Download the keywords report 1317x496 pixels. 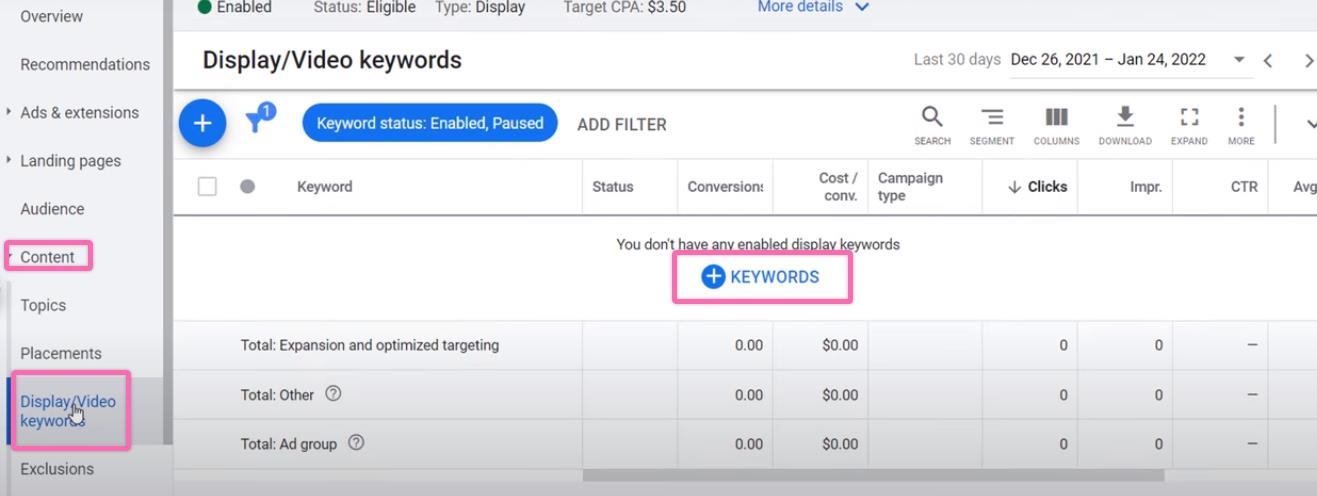pos(1125,124)
